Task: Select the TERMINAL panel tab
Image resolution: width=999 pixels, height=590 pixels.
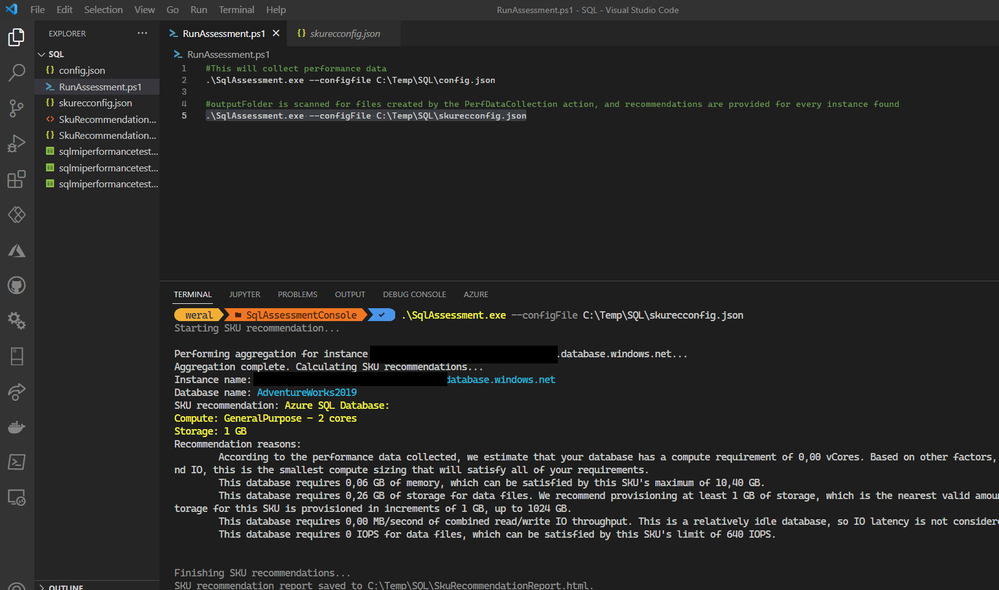Action: tap(192, 294)
